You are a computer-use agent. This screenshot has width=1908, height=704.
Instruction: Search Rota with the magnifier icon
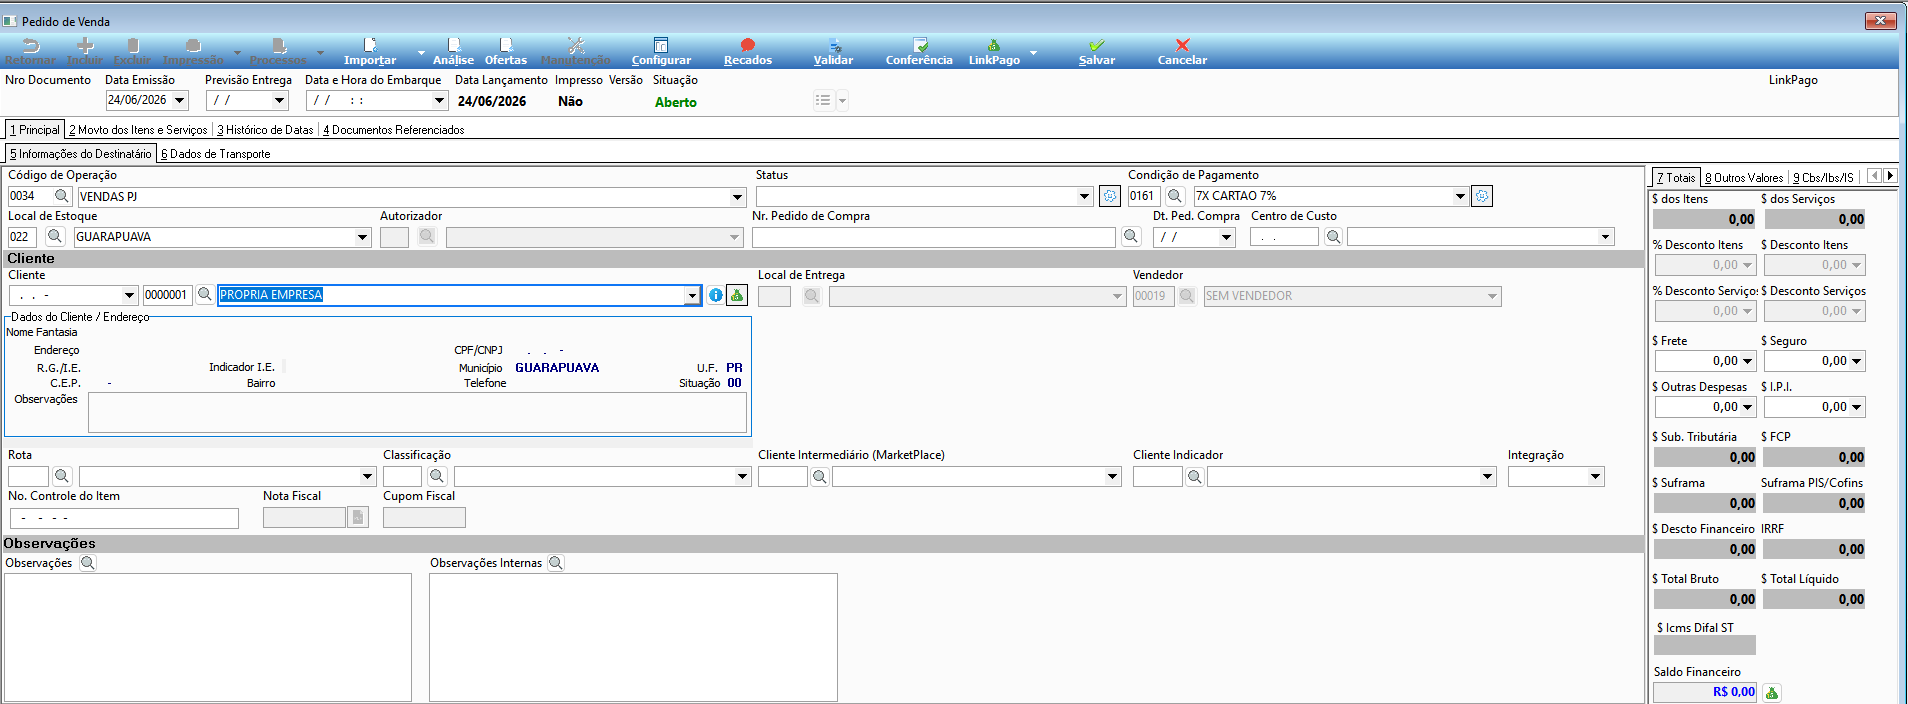[62, 477]
